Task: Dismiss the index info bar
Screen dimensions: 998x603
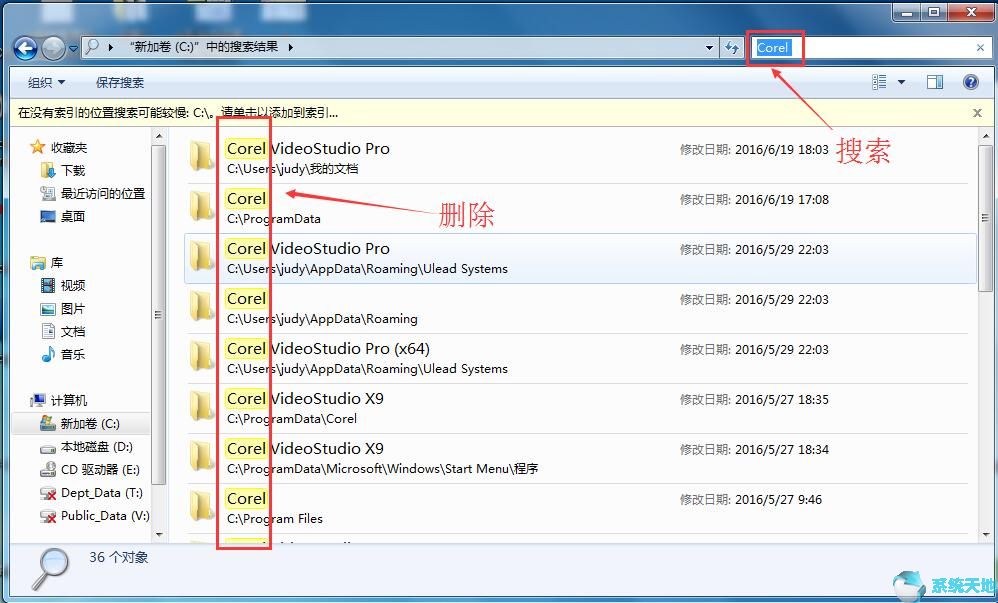Action: [978, 113]
